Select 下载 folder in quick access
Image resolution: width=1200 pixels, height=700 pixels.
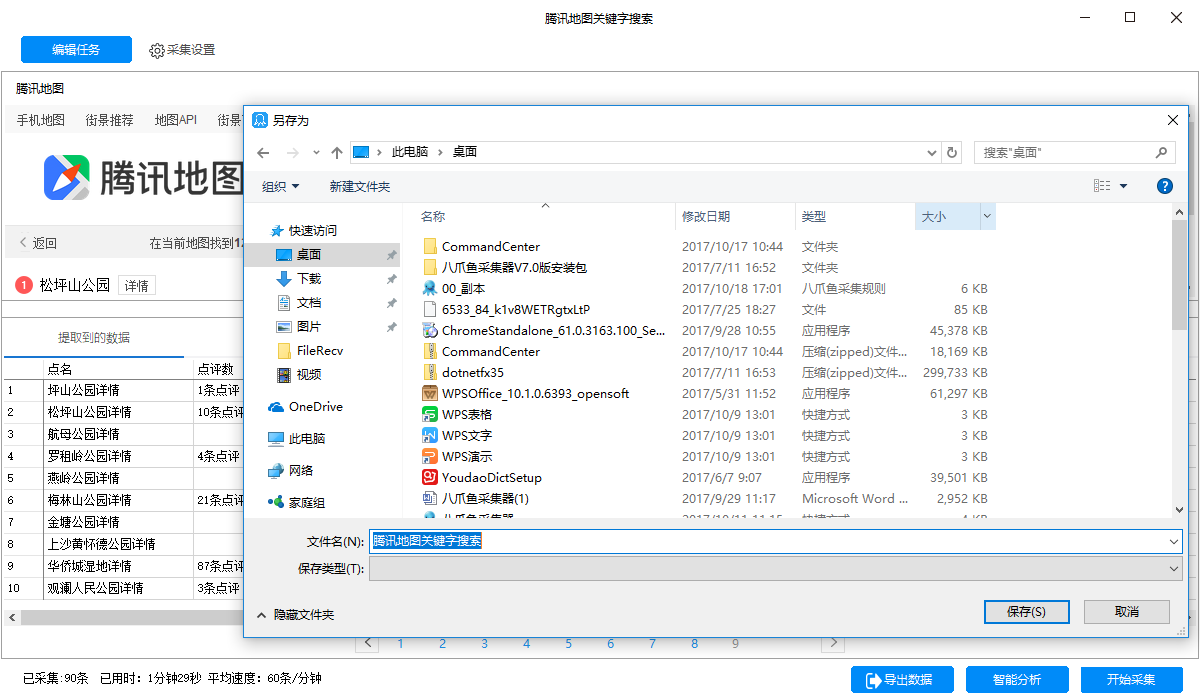click(309, 279)
